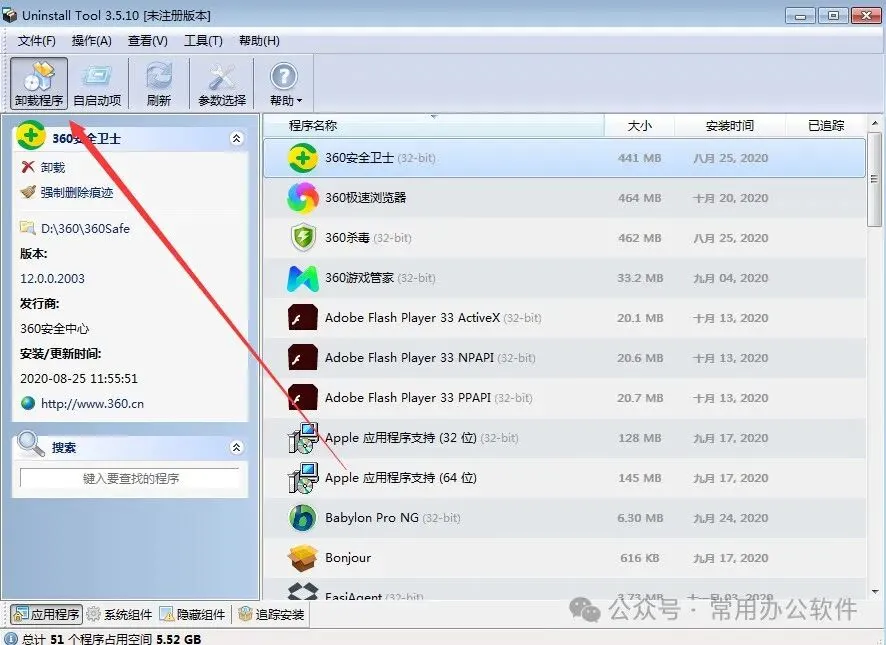
Task: Select the 卸载程序 uninstaller toolbar icon
Action: click(x=39, y=83)
